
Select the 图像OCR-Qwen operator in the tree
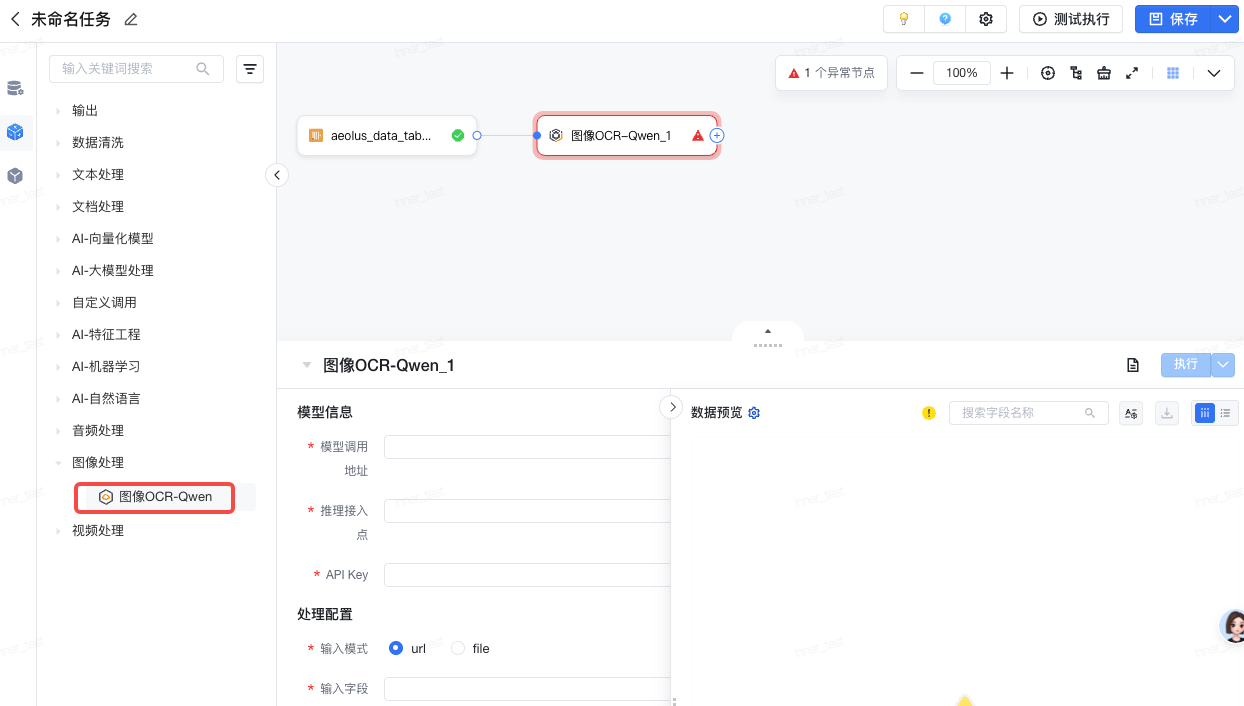pyautogui.click(x=155, y=497)
